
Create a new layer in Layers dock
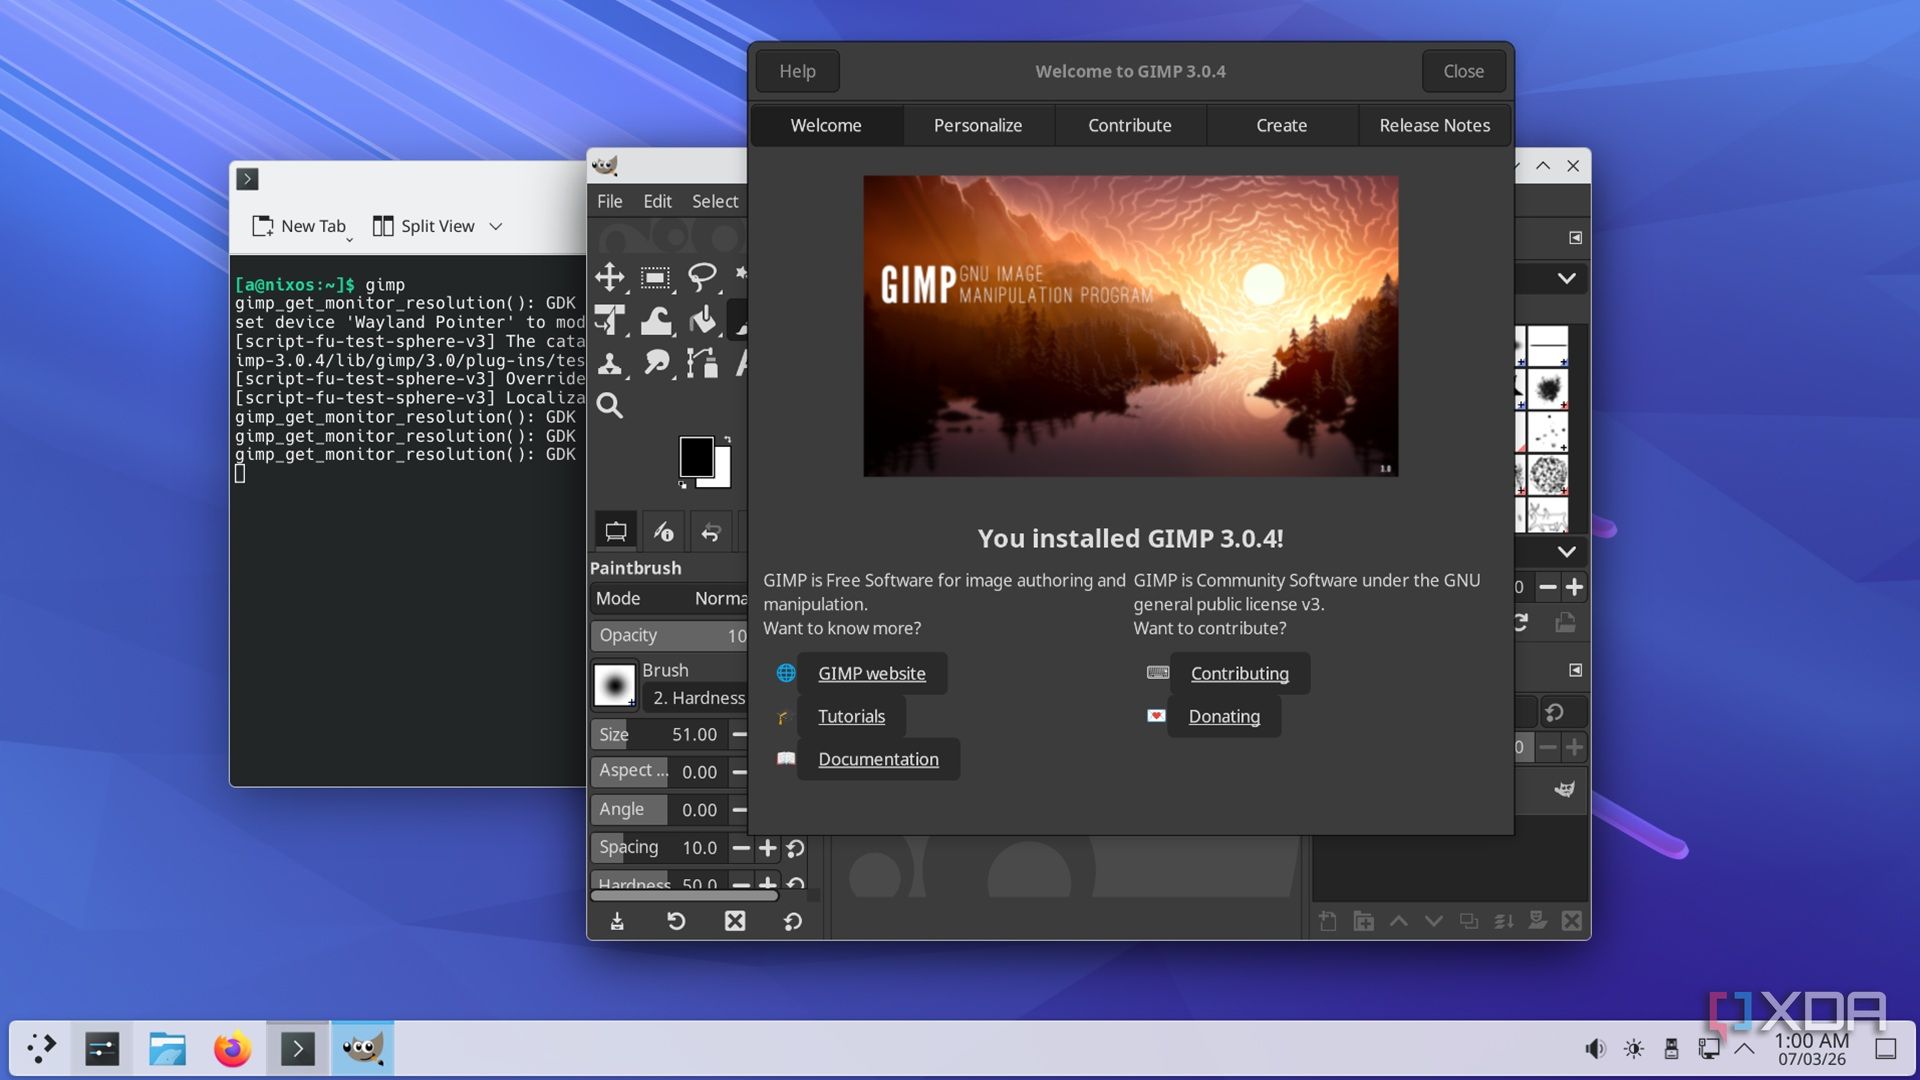(x=1328, y=921)
